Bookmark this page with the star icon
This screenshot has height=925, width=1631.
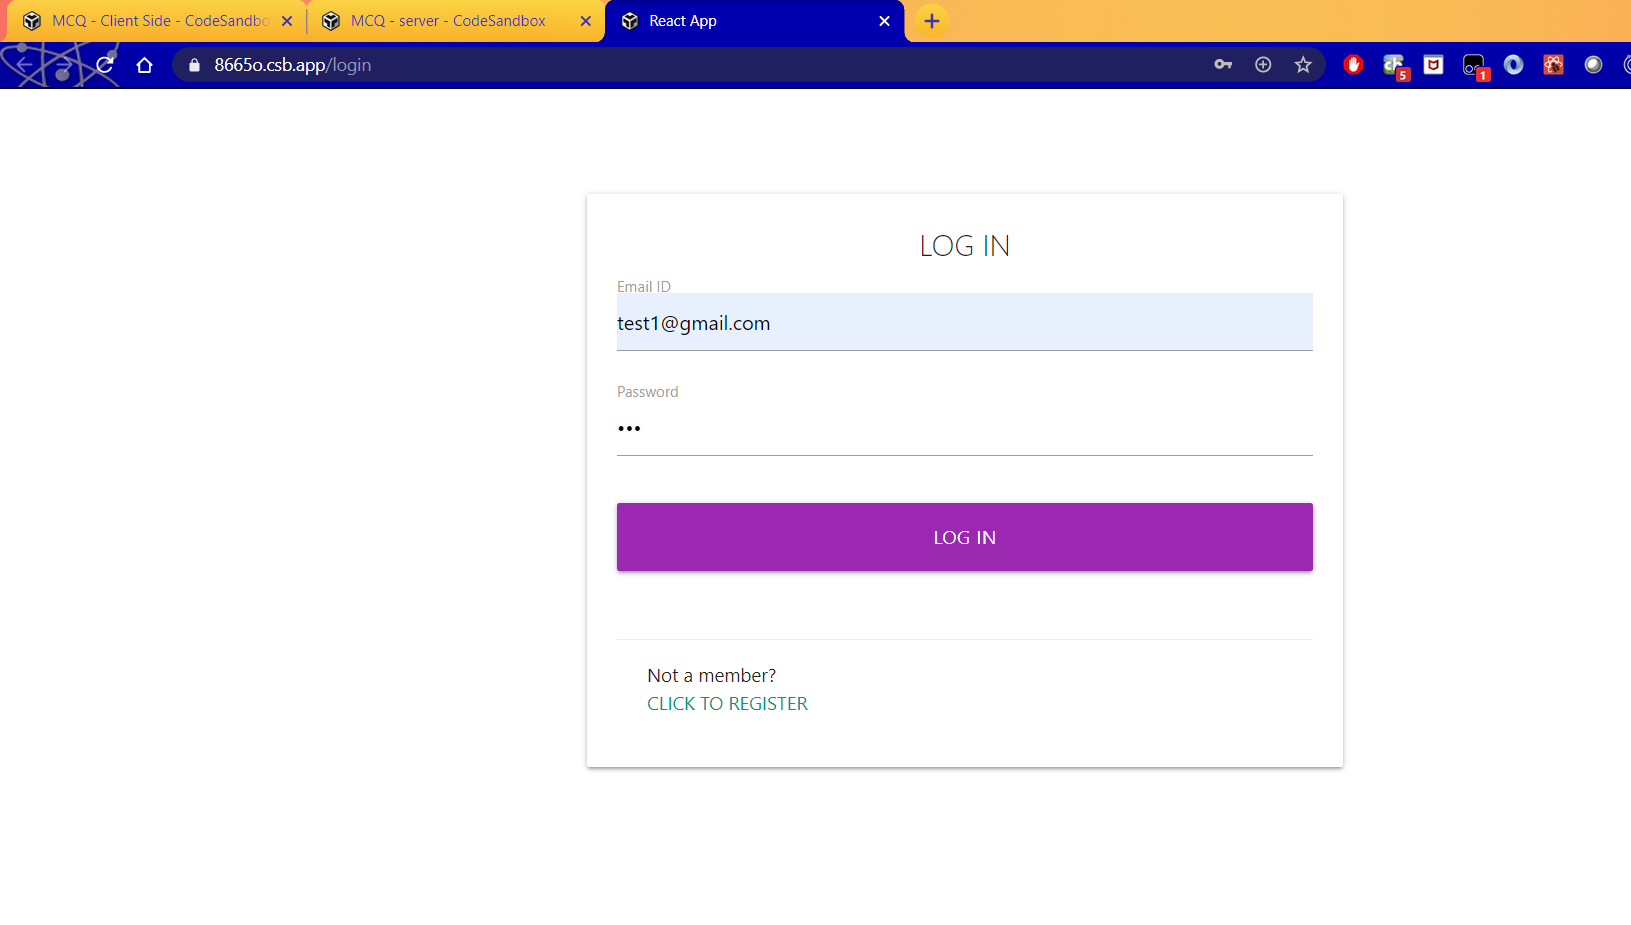[x=1303, y=64]
